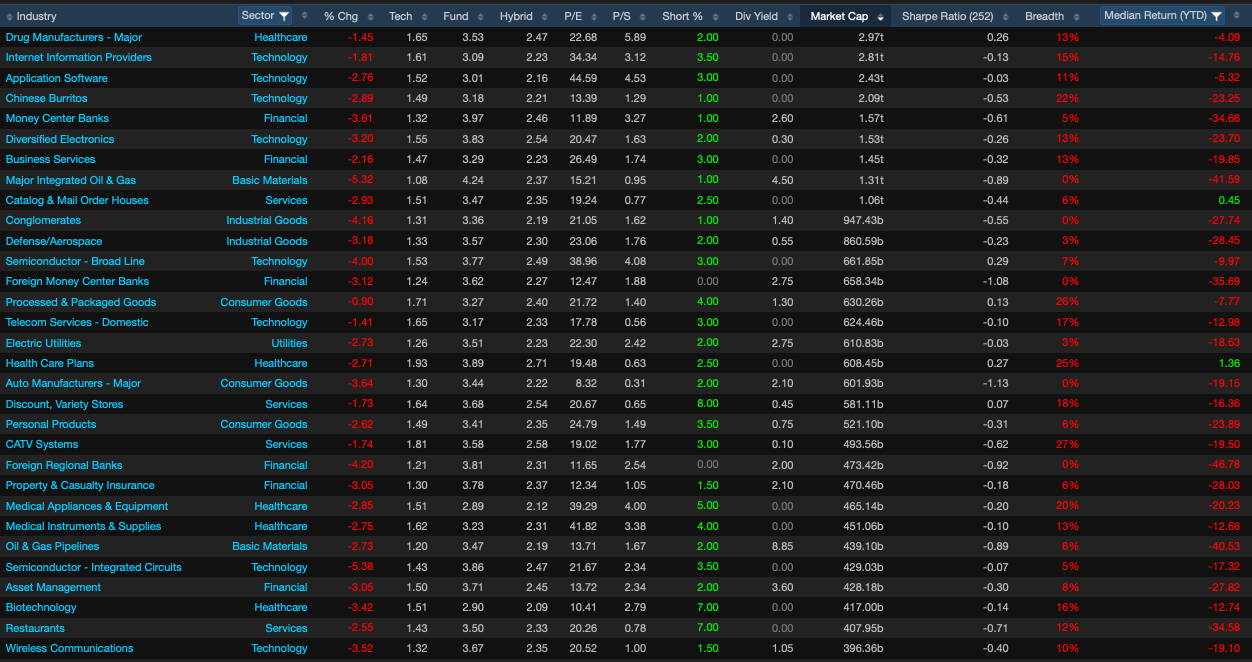Open Money Center Banks industry

57,118
